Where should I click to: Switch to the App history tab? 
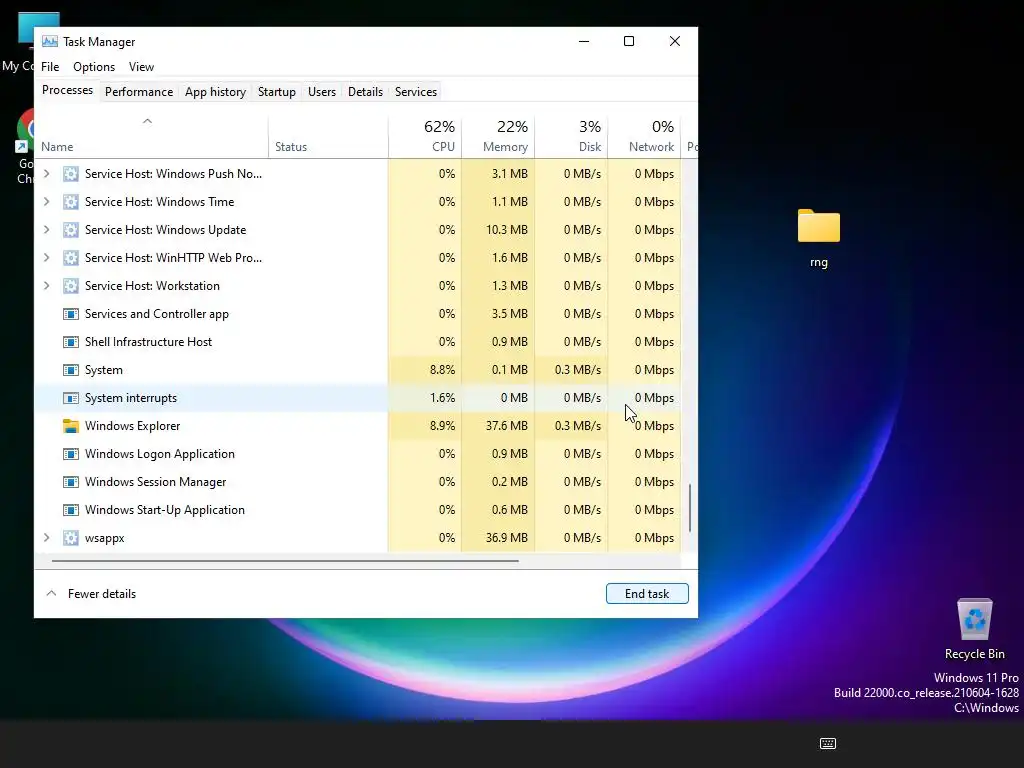216,92
